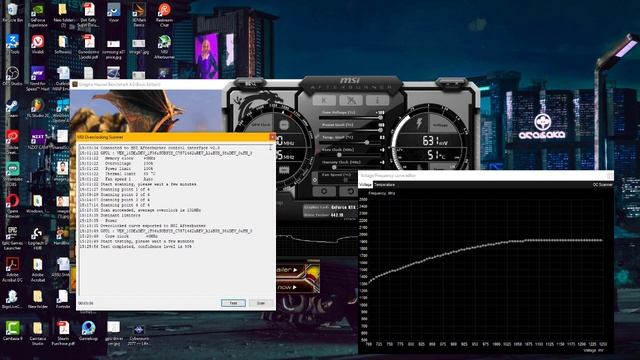Click OC Scanner link in curve editor
Screen dimensions: 640x360
coord(602,185)
